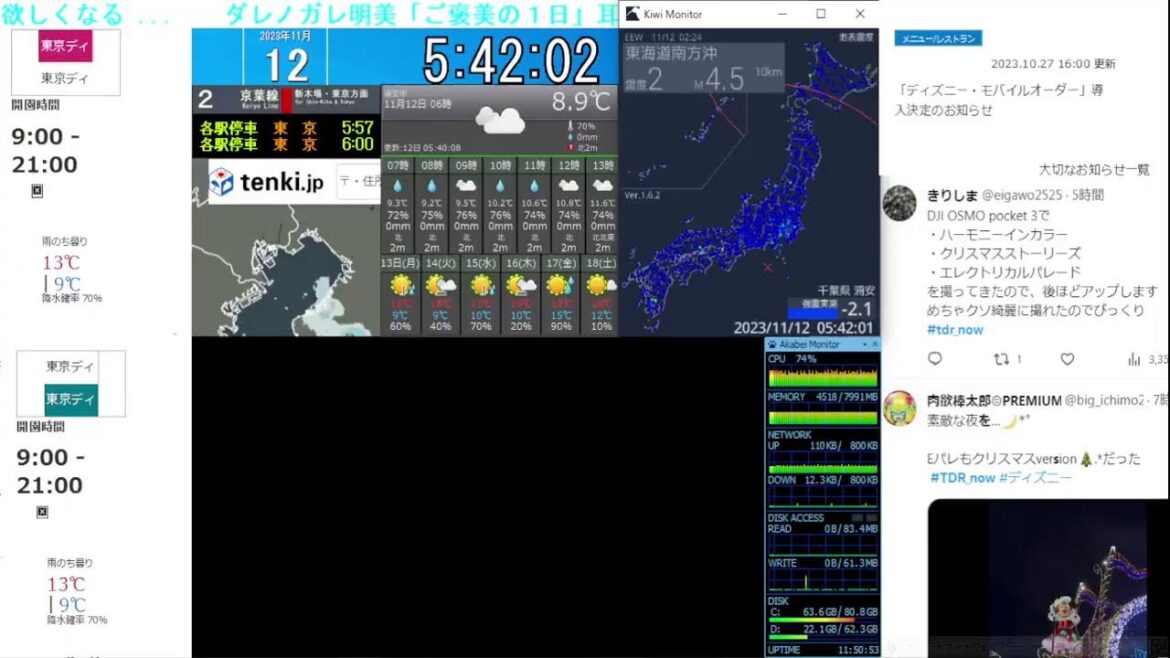Image resolution: width=1170 pixels, height=658 pixels.
Task: Minimize the Kiwi Monitor window
Action: pyautogui.click(x=782, y=14)
